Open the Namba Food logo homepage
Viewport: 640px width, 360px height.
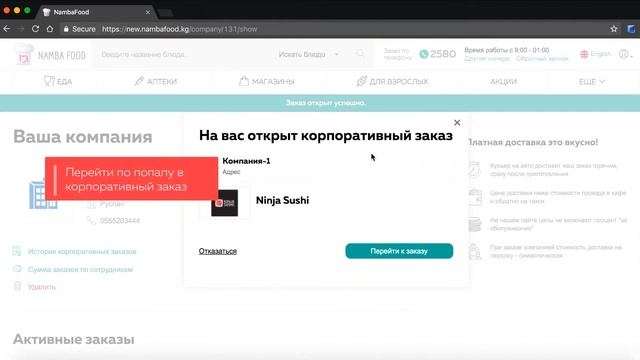(50, 55)
